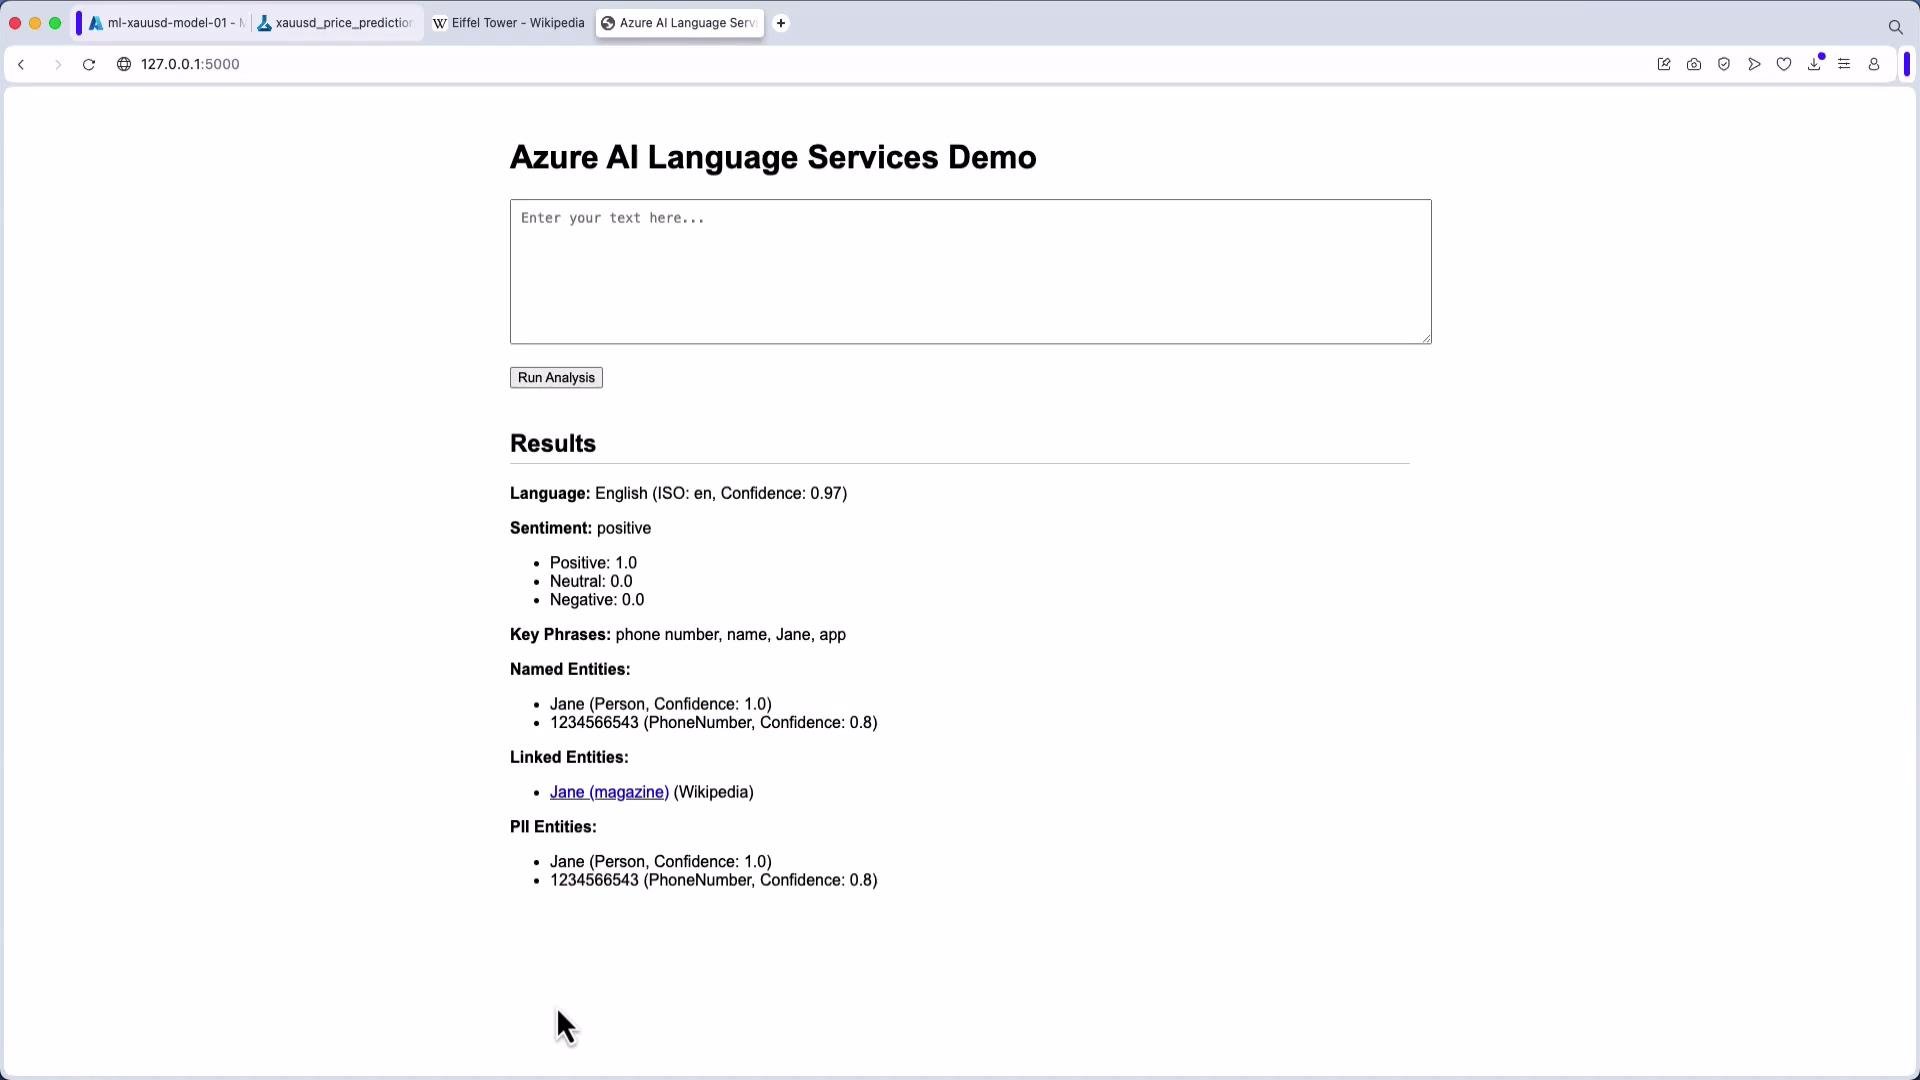1920x1080 pixels.
Task: Switch to ml-xauusd-model-01 tab
Action: pos(166,23)
